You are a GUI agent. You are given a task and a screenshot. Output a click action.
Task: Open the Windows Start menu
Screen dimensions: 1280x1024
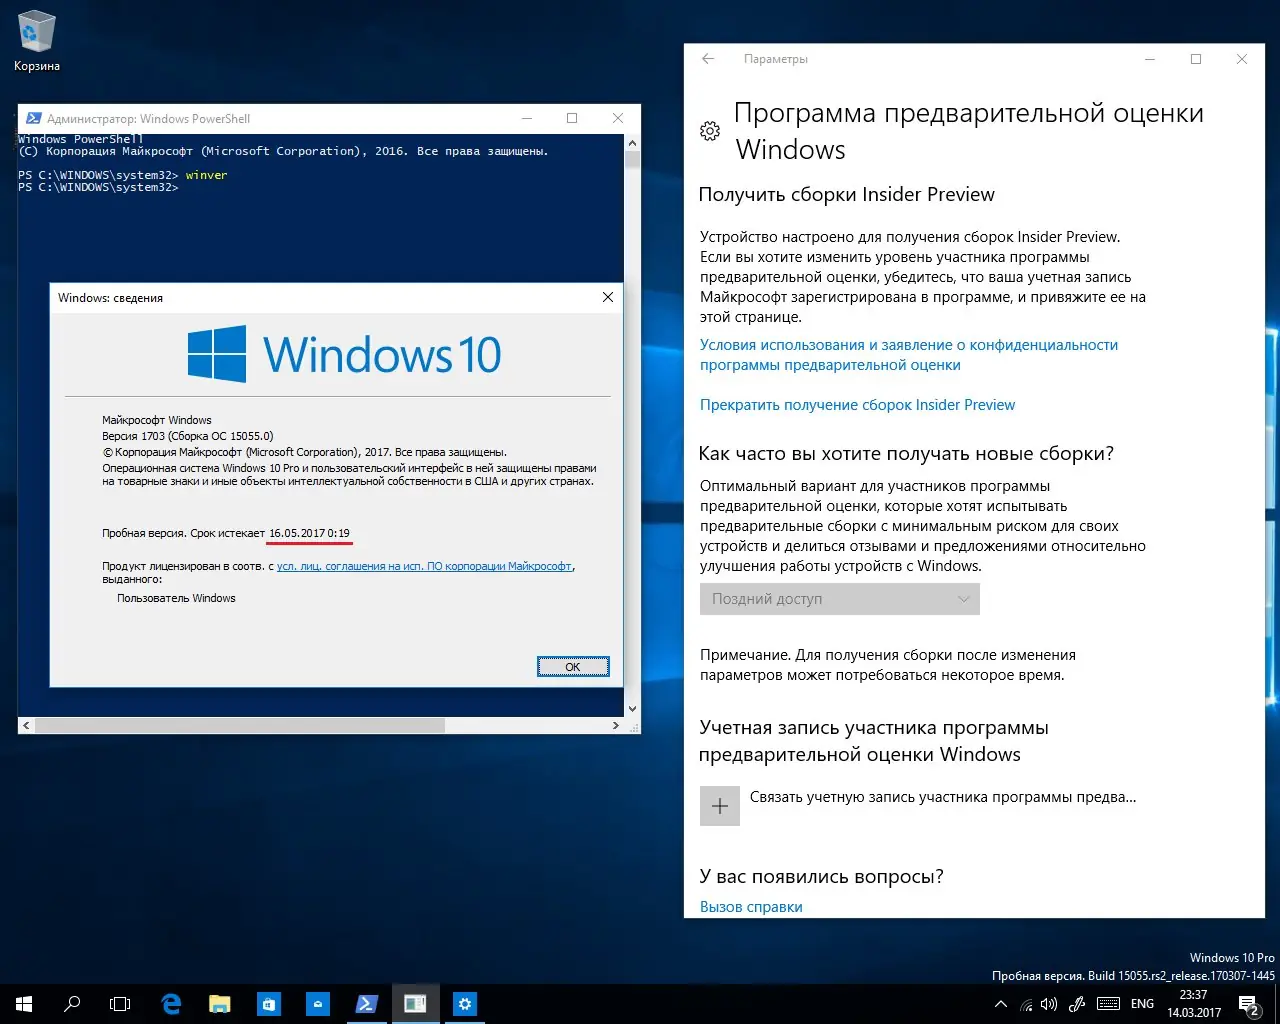[x=24, y=1004]
